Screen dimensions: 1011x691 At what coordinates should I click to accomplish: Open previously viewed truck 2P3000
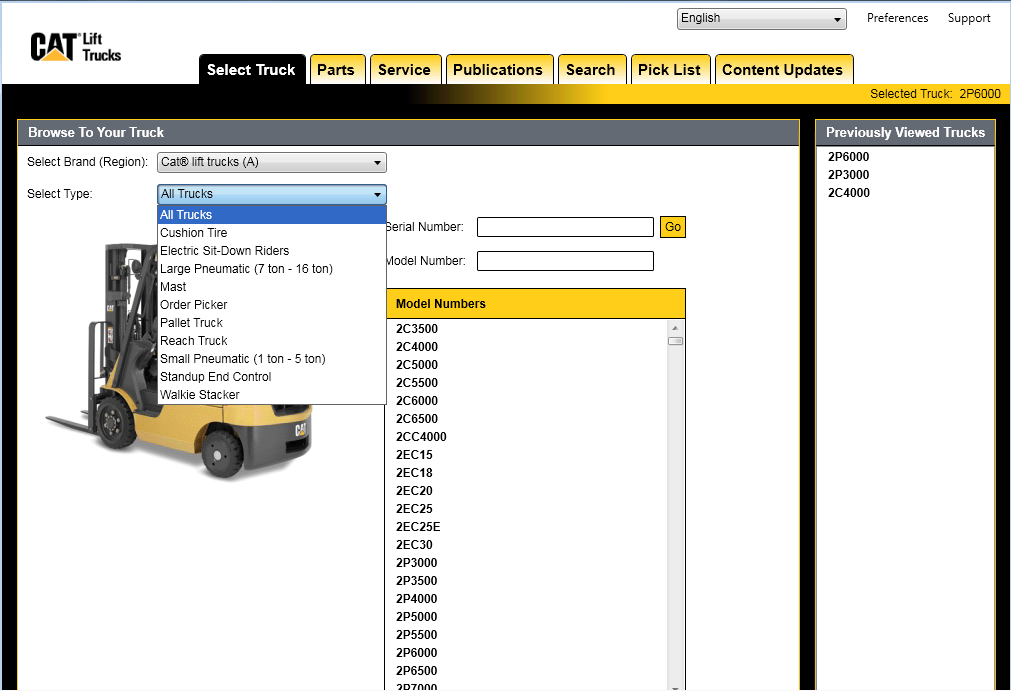[x=849, y=175]
